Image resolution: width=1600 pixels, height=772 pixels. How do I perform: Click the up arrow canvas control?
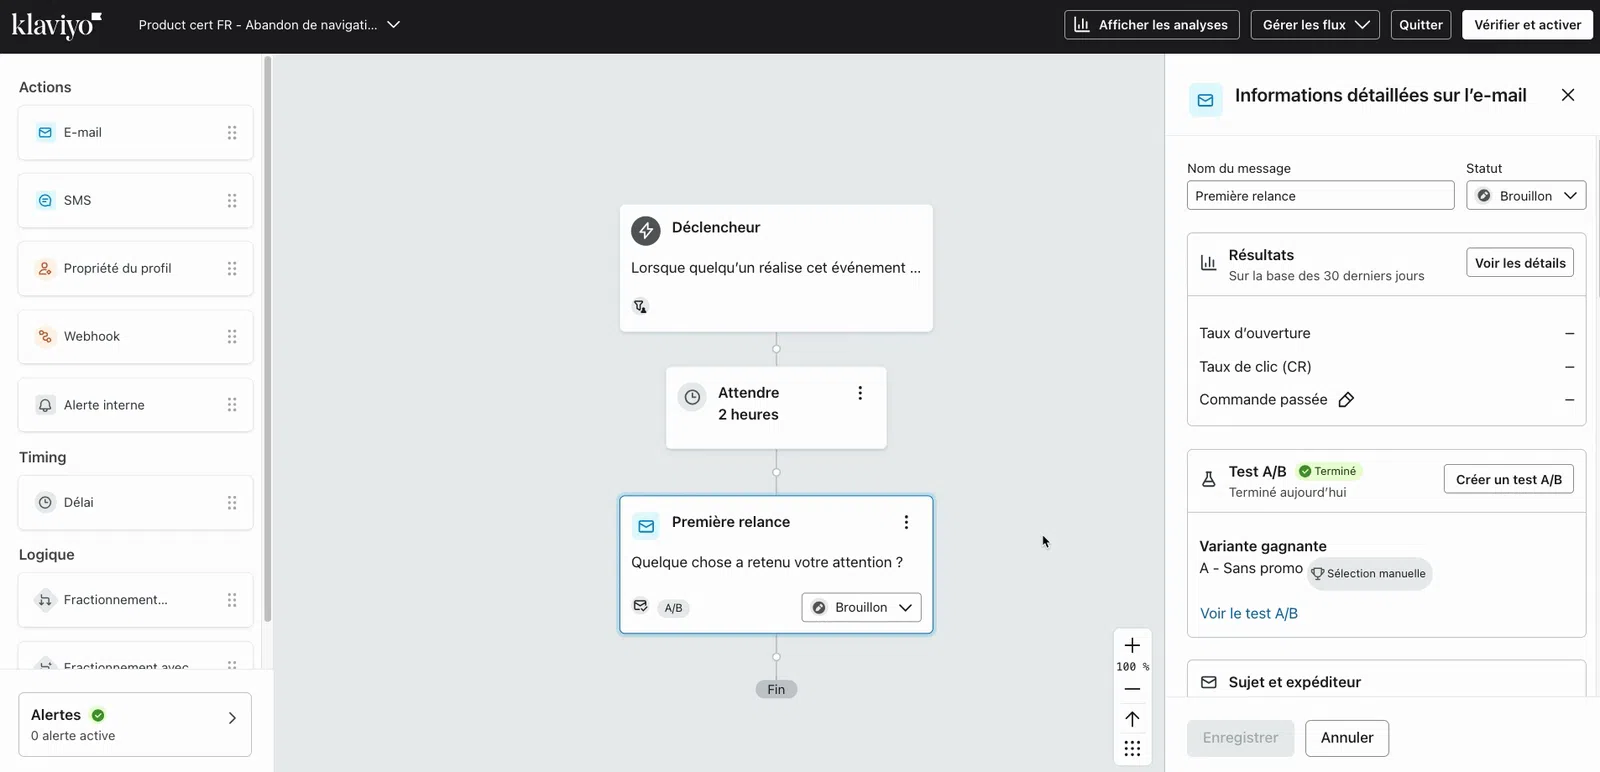click(1132, 719)
